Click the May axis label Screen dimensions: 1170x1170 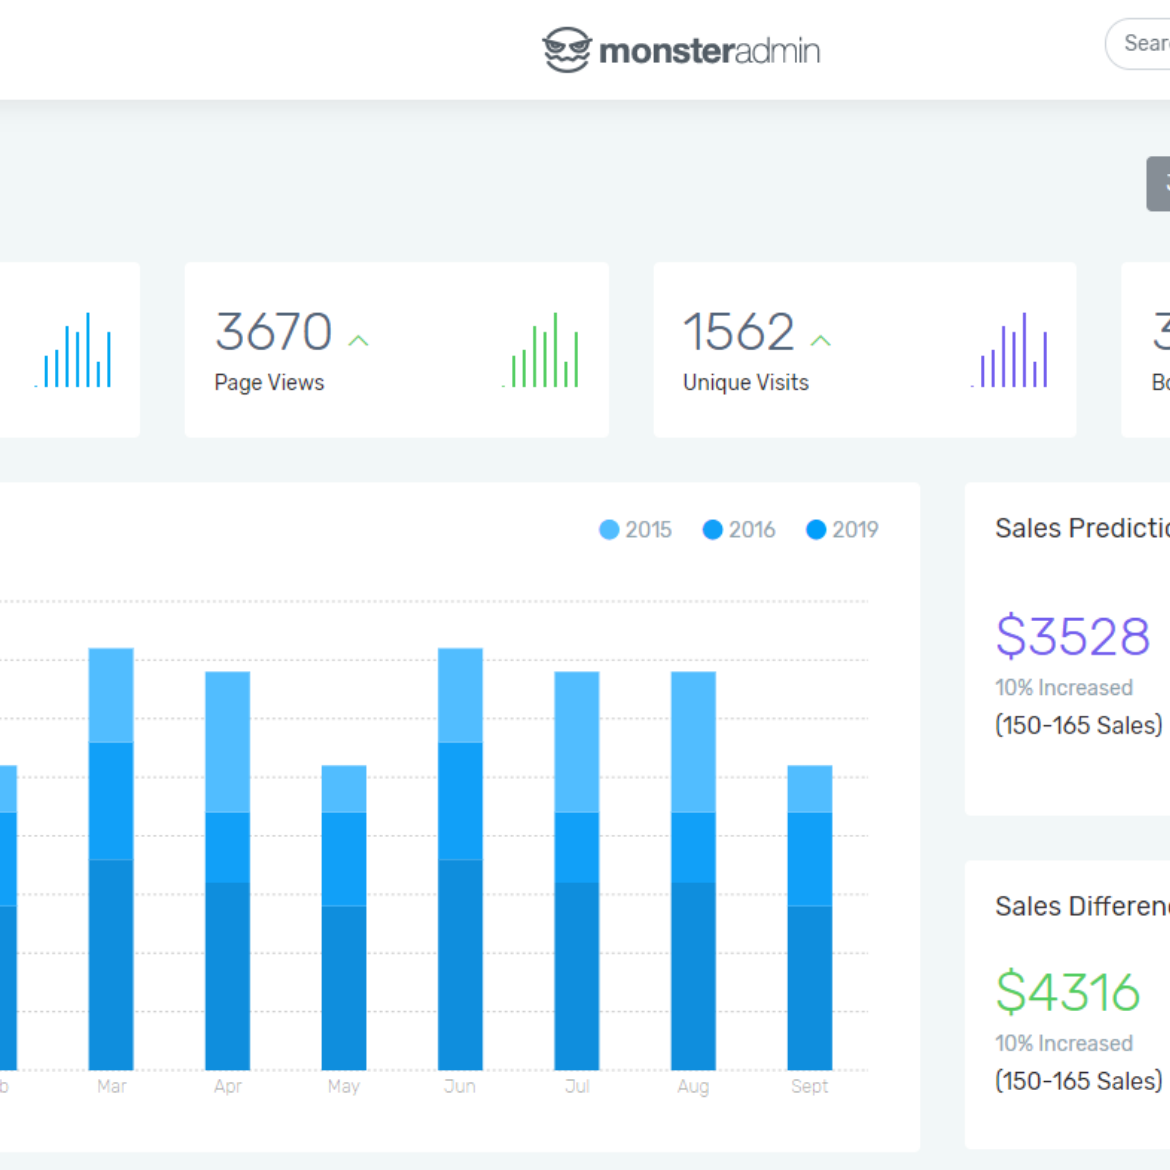pyautogui.click(x=344, y=1087)
